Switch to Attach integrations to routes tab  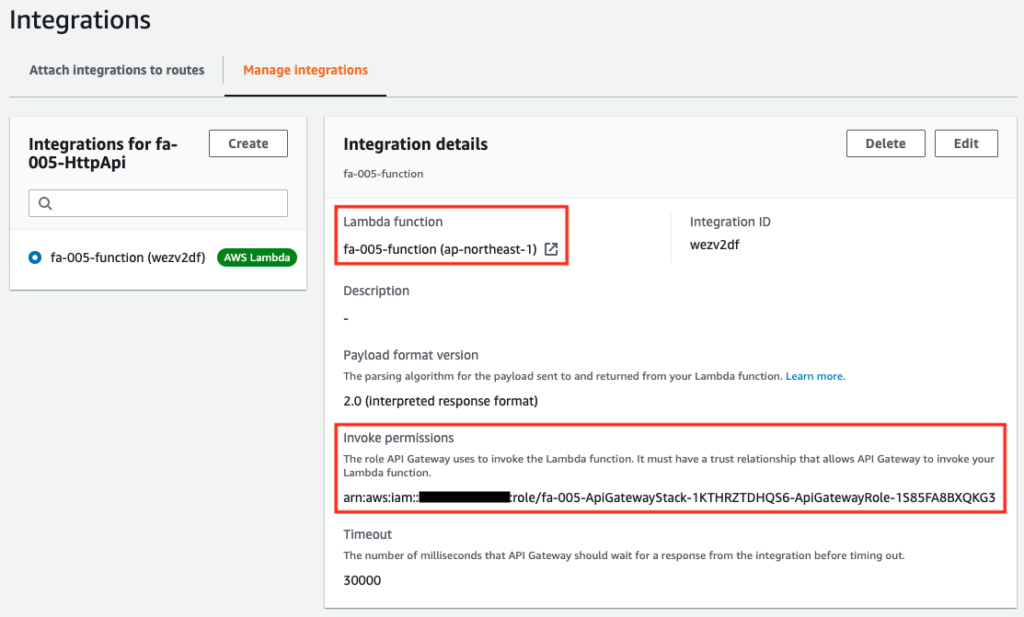click(117, 70)
